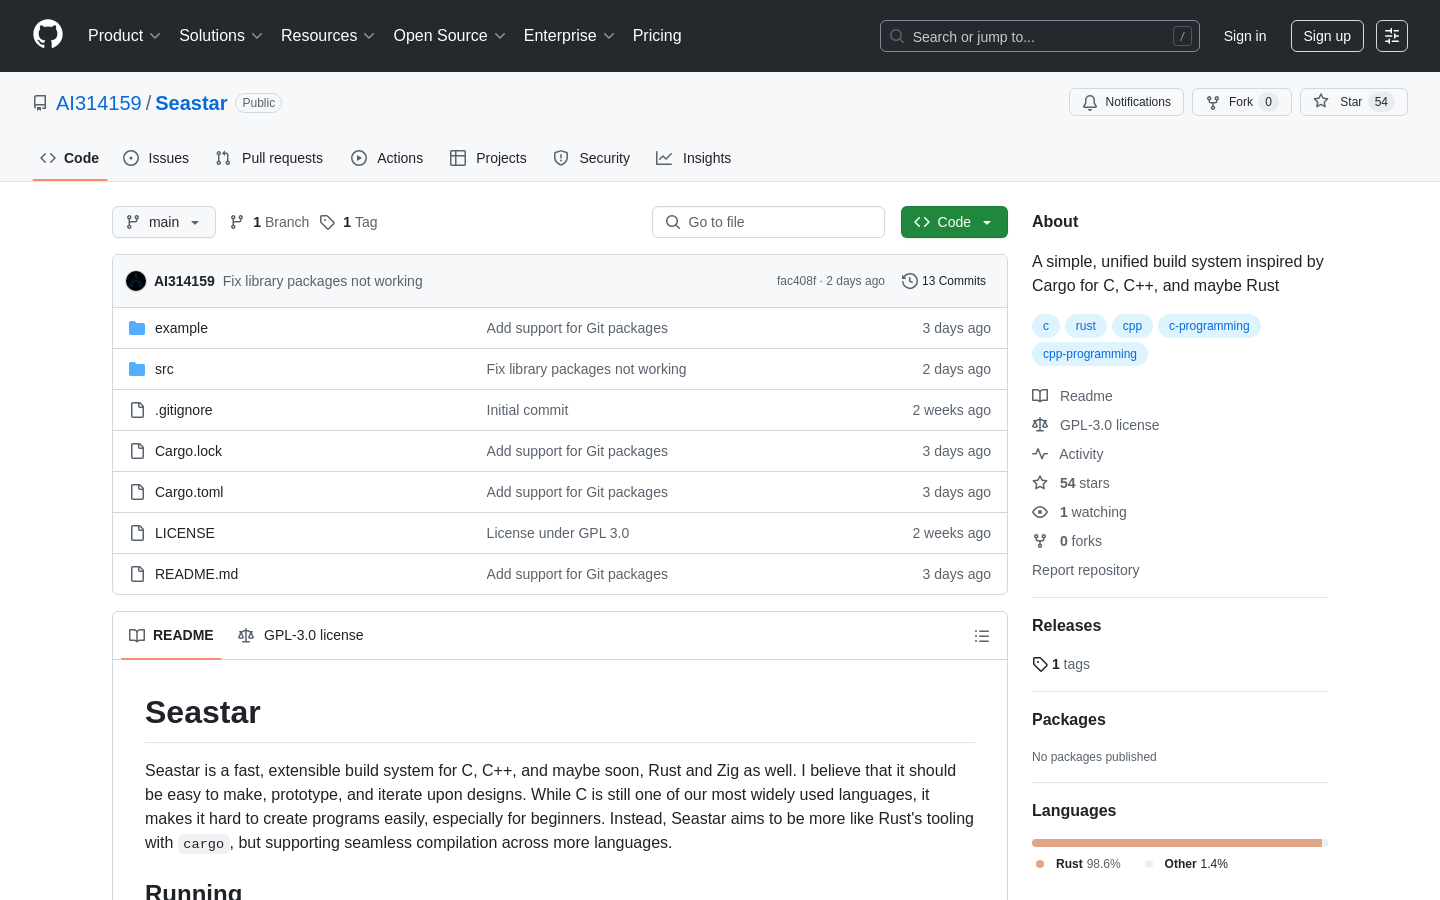
Task: Focus the Search or jump to field
Action: tap(1040, 36)
